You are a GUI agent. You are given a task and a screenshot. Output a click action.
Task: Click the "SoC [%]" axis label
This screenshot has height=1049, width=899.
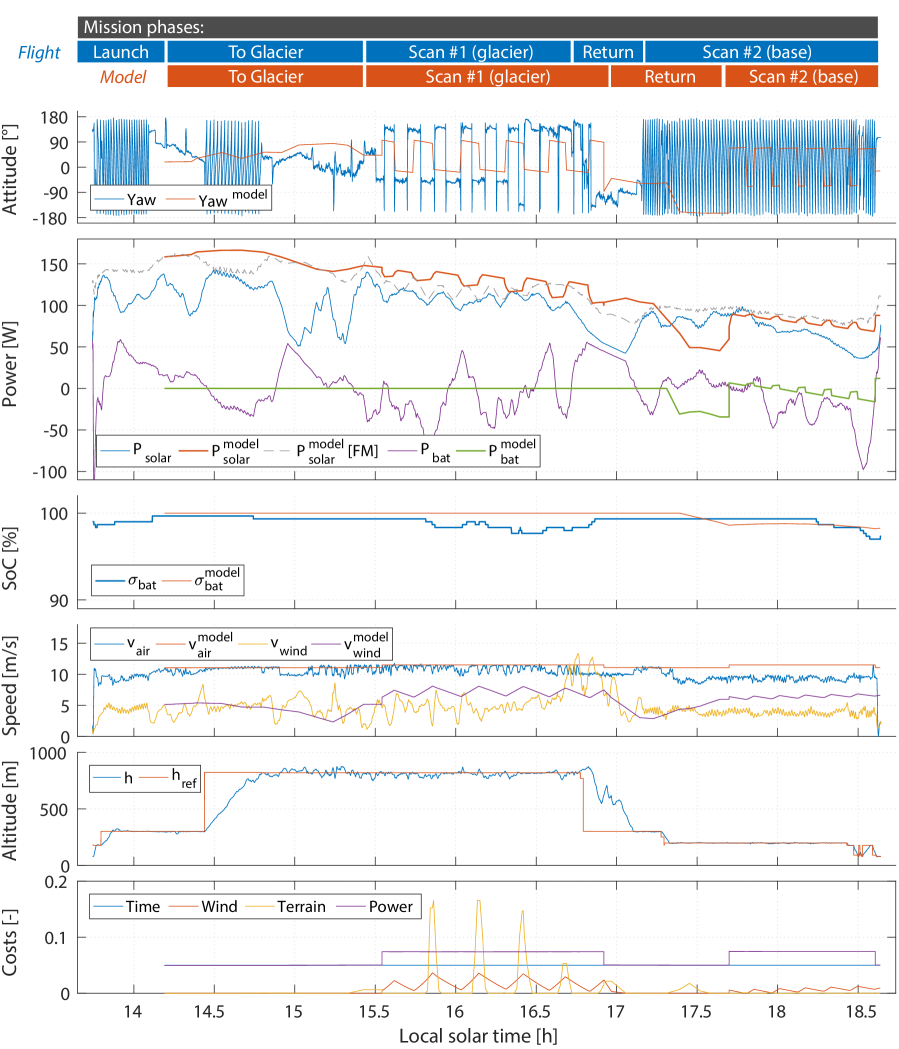click(9, 559)
